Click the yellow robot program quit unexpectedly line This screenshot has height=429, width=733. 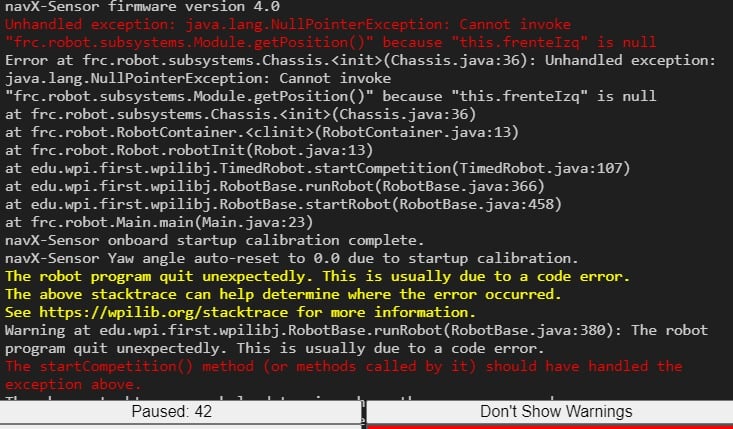point(317,276)
